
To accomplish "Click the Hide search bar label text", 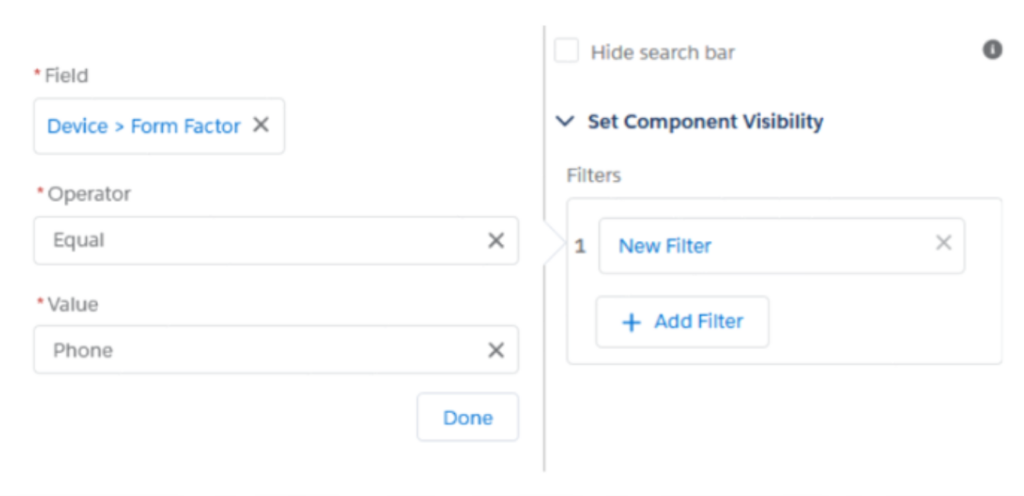I will [x=662, y=52].
